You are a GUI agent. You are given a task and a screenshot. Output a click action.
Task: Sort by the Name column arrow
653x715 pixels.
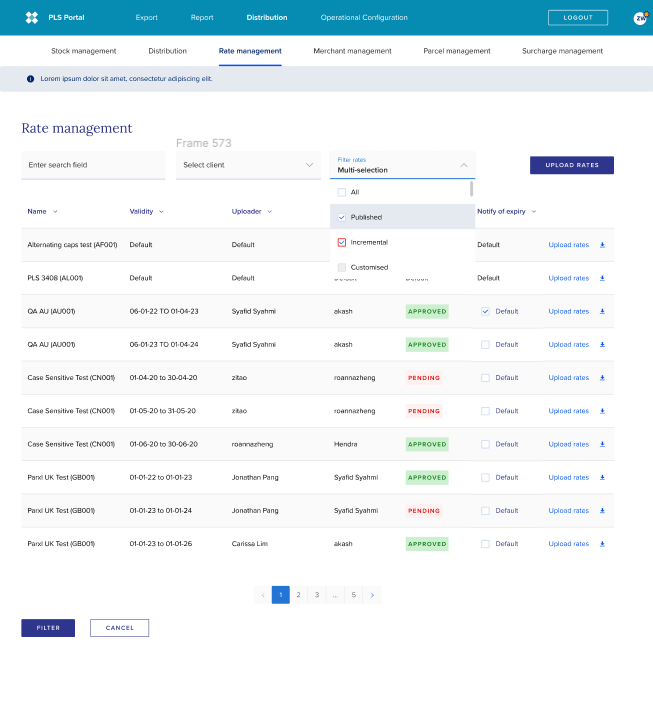(x=55, y=212)
